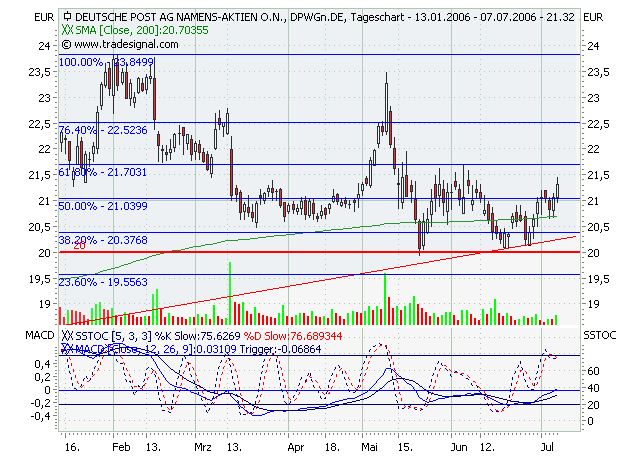The width and height of the screenshot is (639, 464).
Task: Click the red '20' price level marker
Action: 76,246
